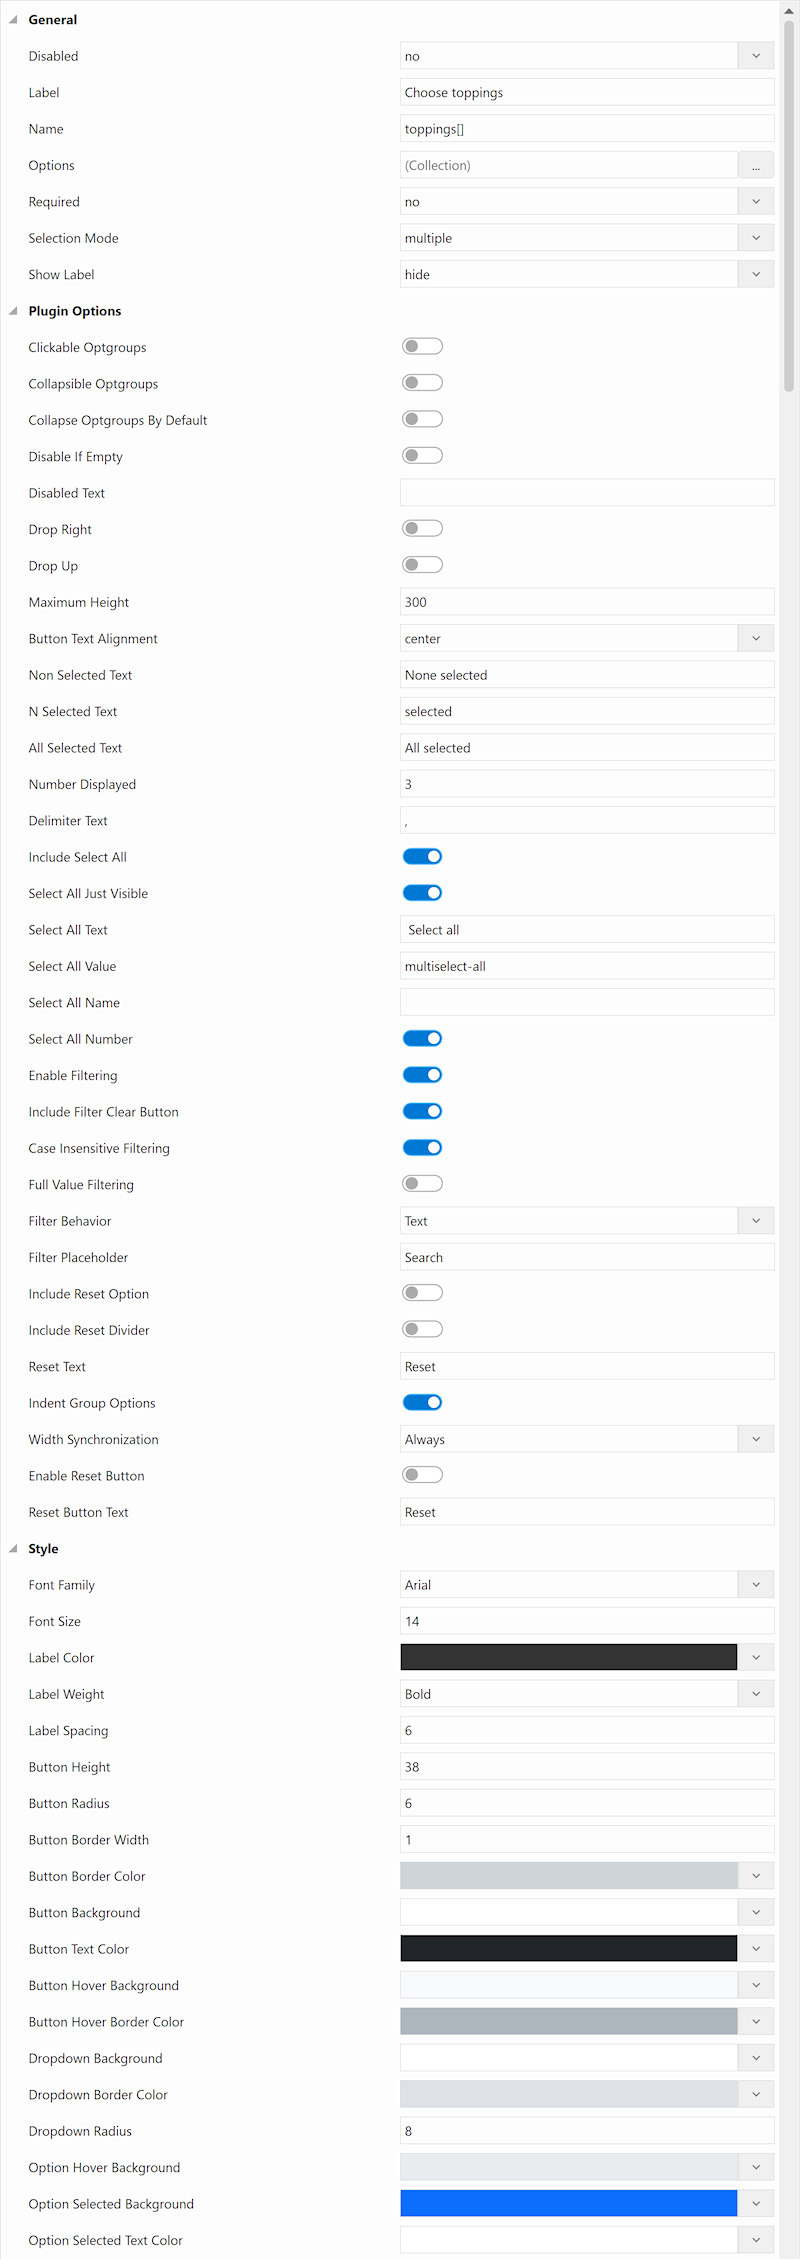Viewport: 800px width, 2260px height.
Task: Turn off Include Select All toggle
Action: 422,857
